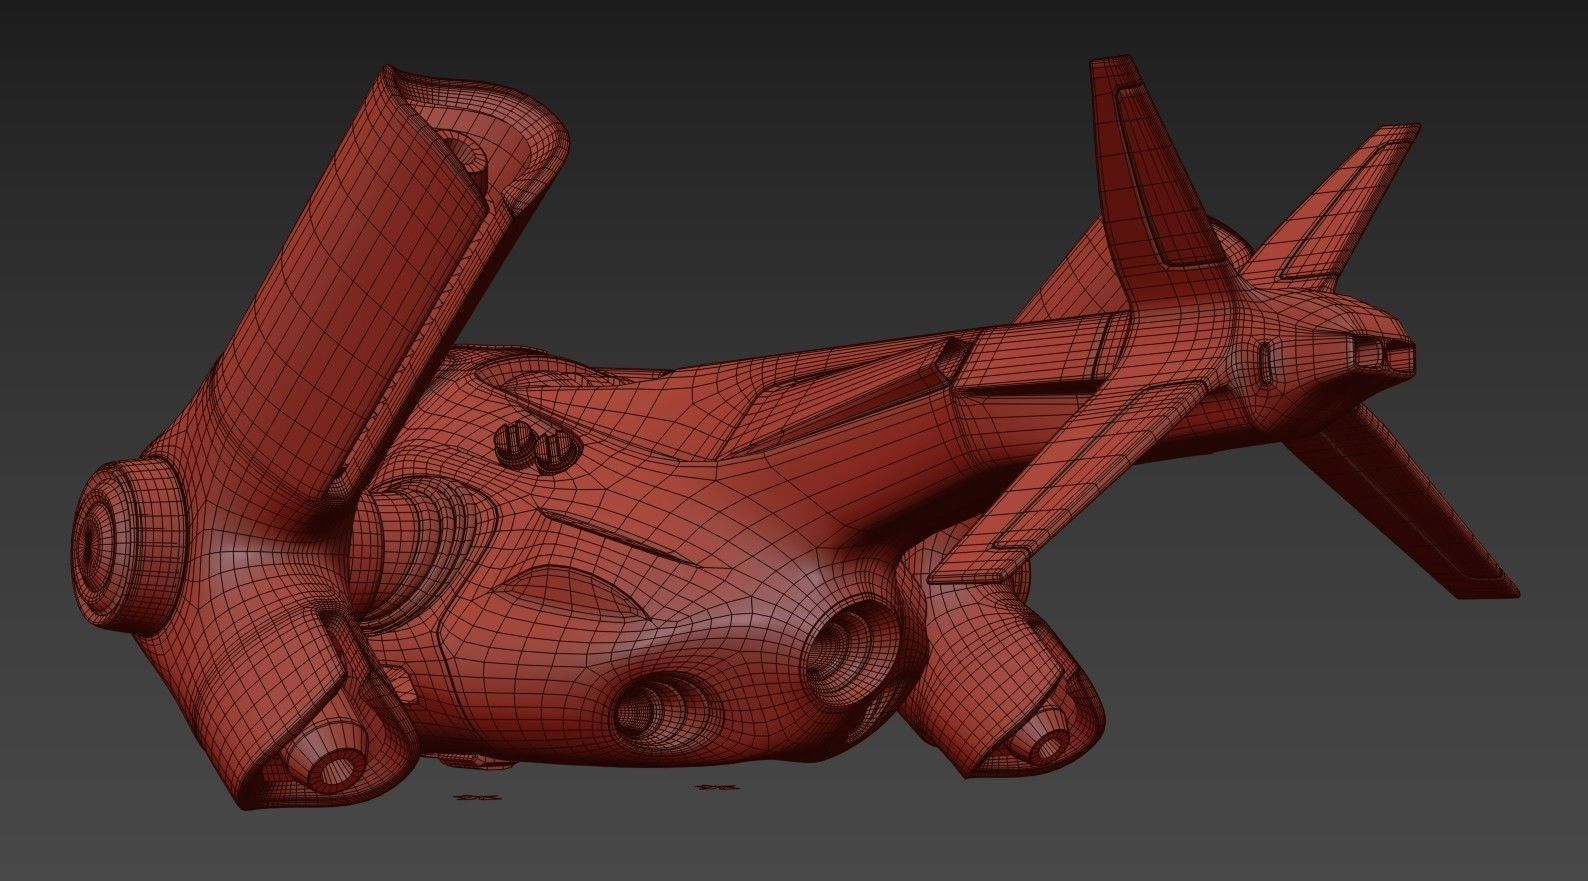
Task: Click the twin small cylinders atop fuselage
Action: tap(537, 447)
